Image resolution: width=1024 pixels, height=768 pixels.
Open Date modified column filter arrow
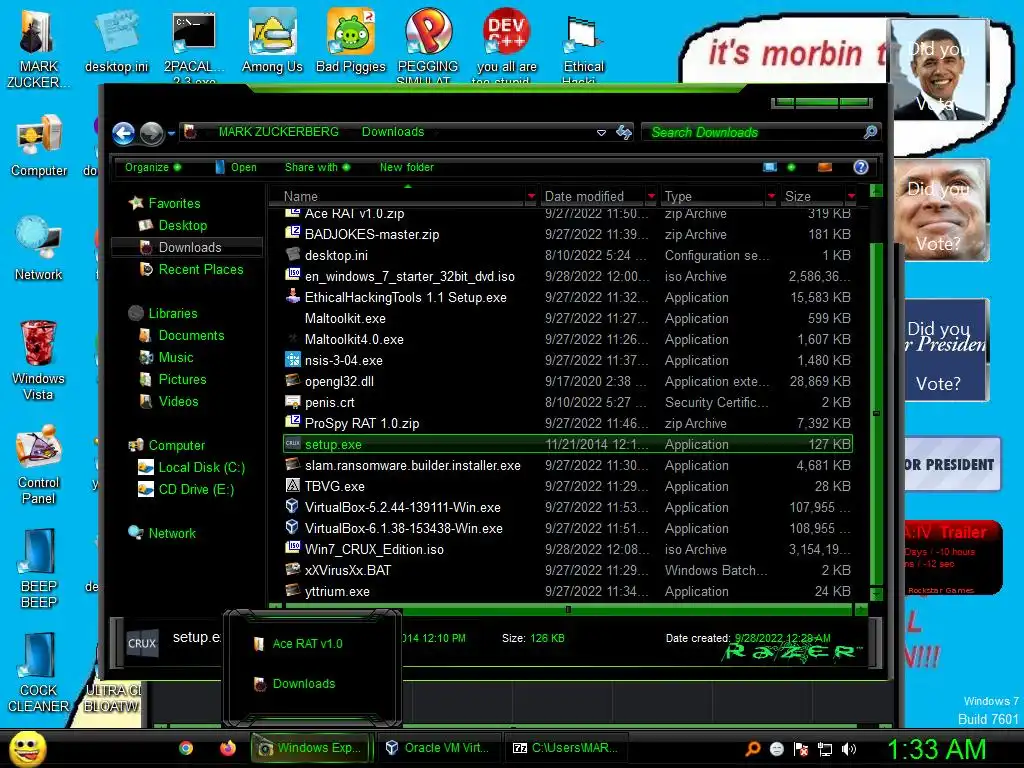[x=651, y=196]
